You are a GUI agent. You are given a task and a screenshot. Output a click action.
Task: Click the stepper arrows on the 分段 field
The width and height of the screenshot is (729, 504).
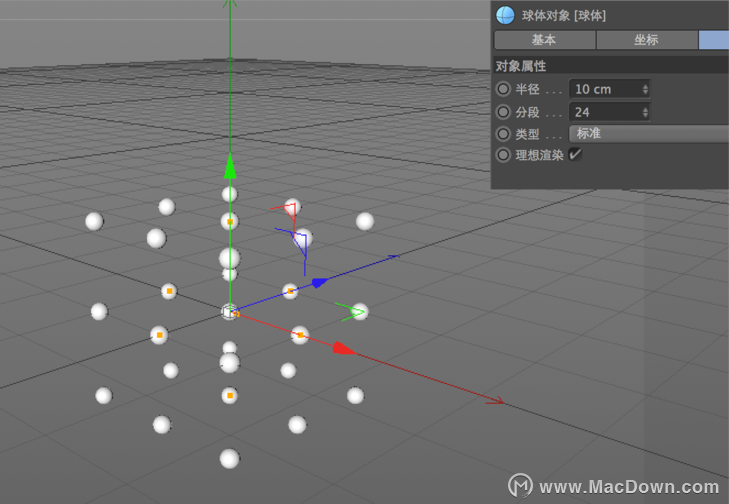[645, 112]
